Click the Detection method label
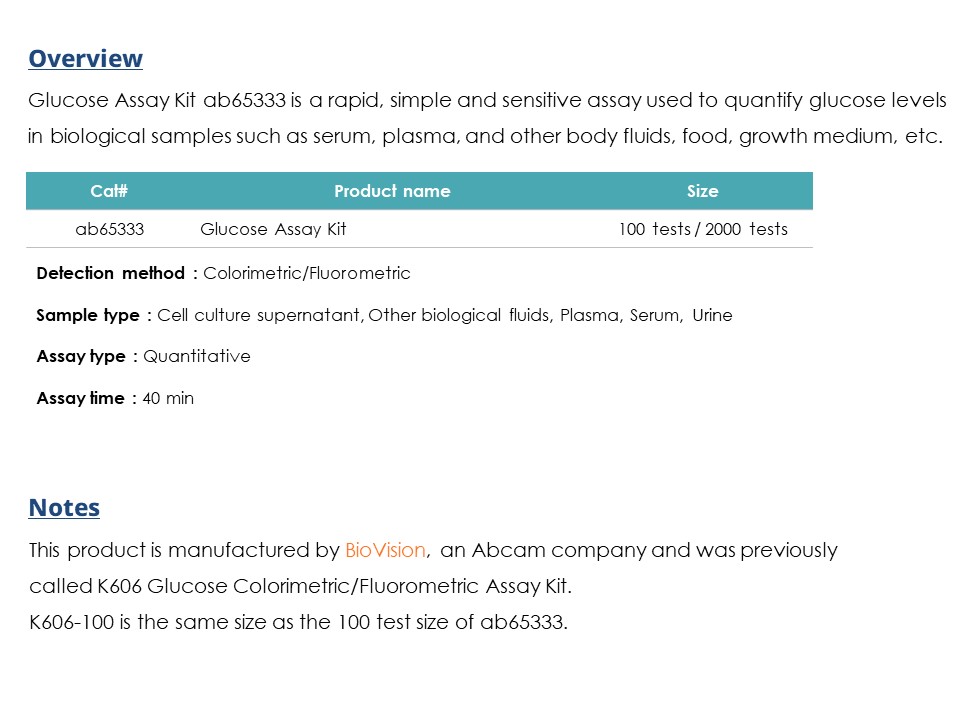 click(x=110, y=273)
